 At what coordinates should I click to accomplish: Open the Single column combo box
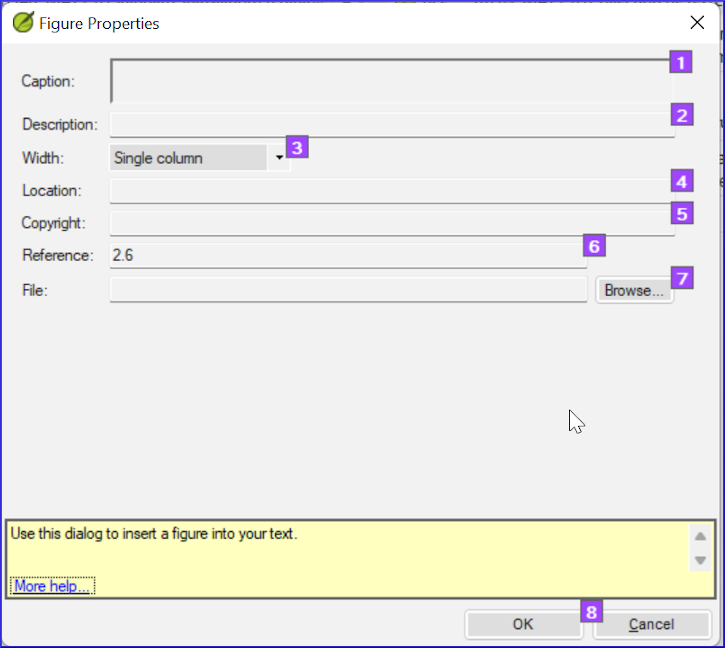click(x=188, y=158)
